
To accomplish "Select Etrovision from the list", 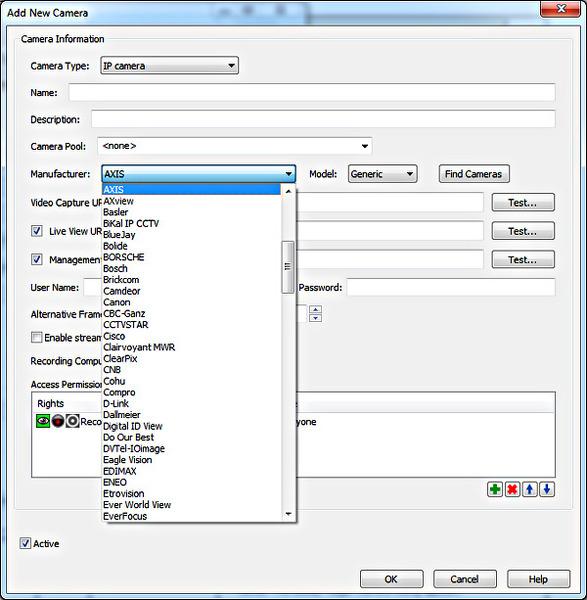I will (x=191, y=493).
